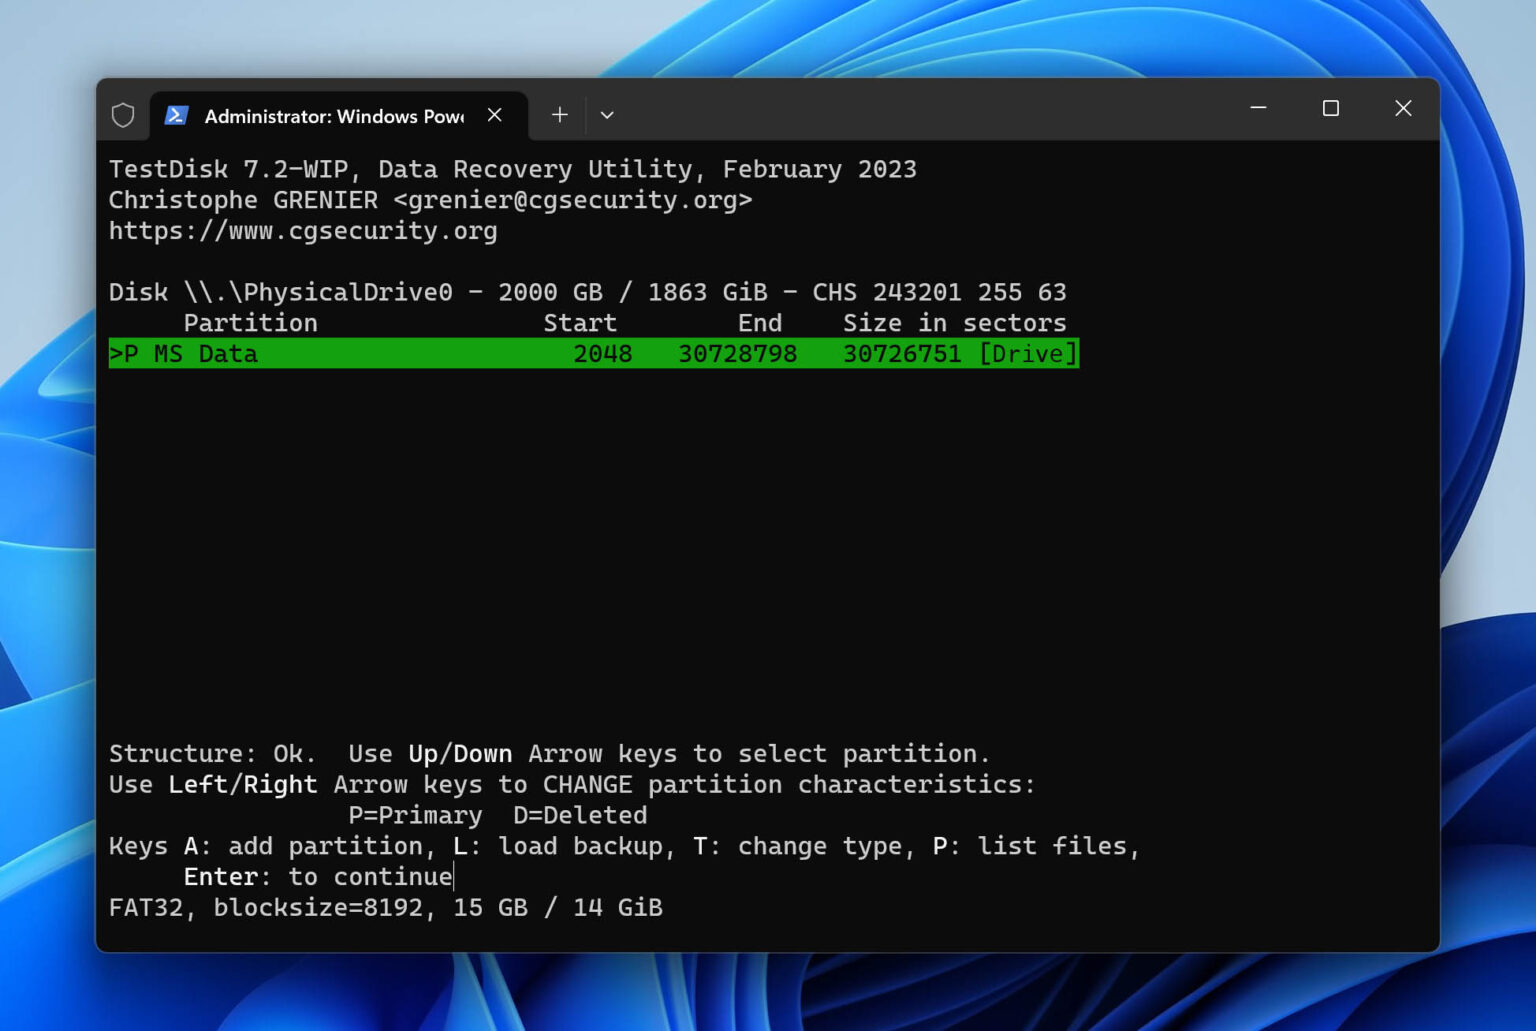
Task: Click the PowerShell icon in the terminal tab
Action: click(176, 116)
